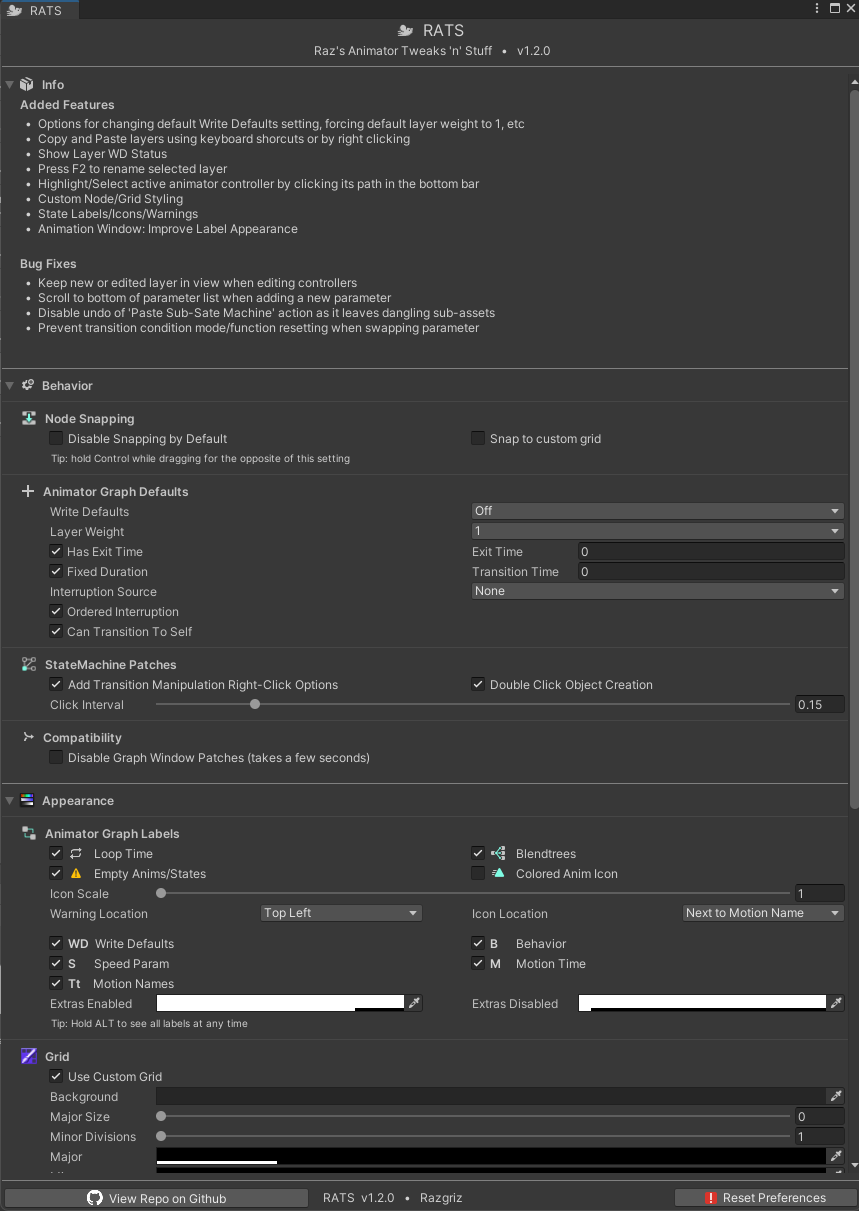The image size is (859, 1211).
Task: Click the Transition Time input field
Action: pos(711,571)
